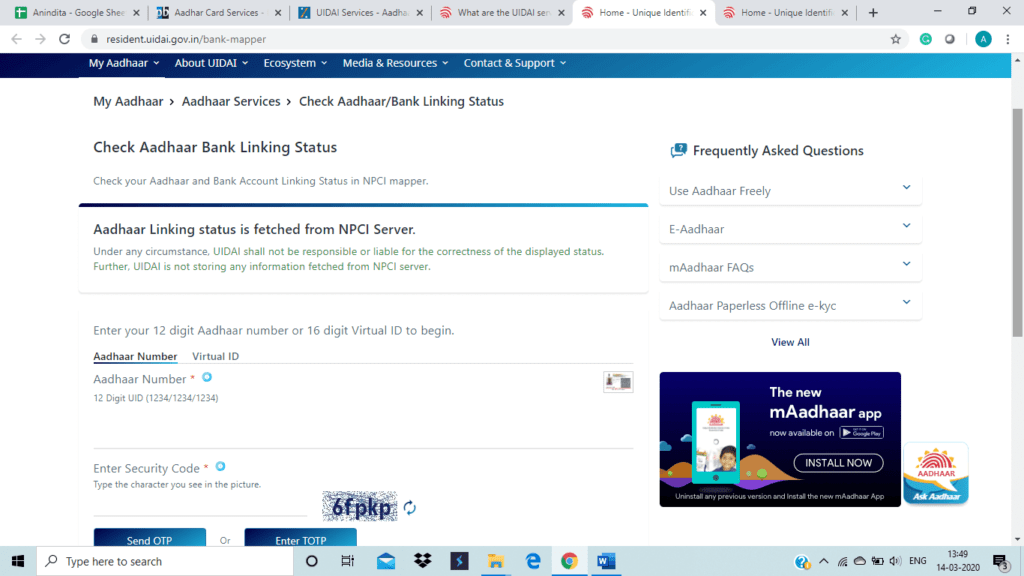Open the Ask Aadhaar chatbot icon
The width and height of the screenshot is (1024, 576).
click(935, 472)
